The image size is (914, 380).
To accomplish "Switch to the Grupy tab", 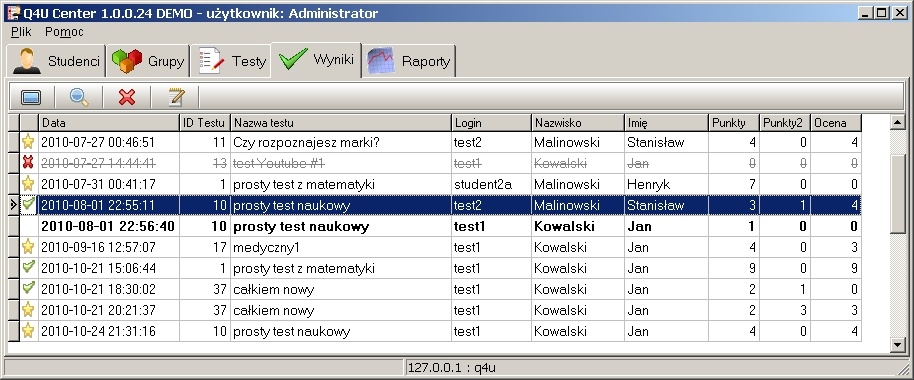I will click(x=148, y=61).
